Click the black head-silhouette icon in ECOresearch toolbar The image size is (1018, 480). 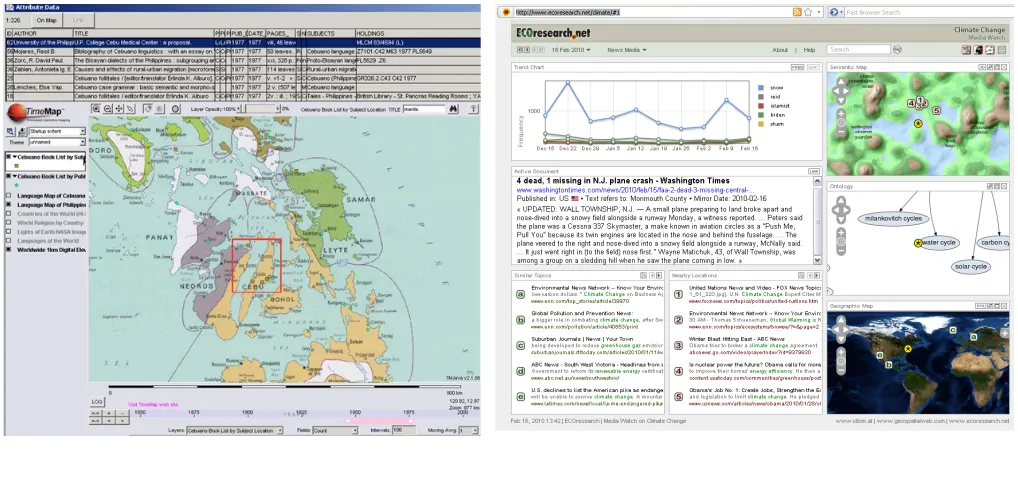click(978, 50)
